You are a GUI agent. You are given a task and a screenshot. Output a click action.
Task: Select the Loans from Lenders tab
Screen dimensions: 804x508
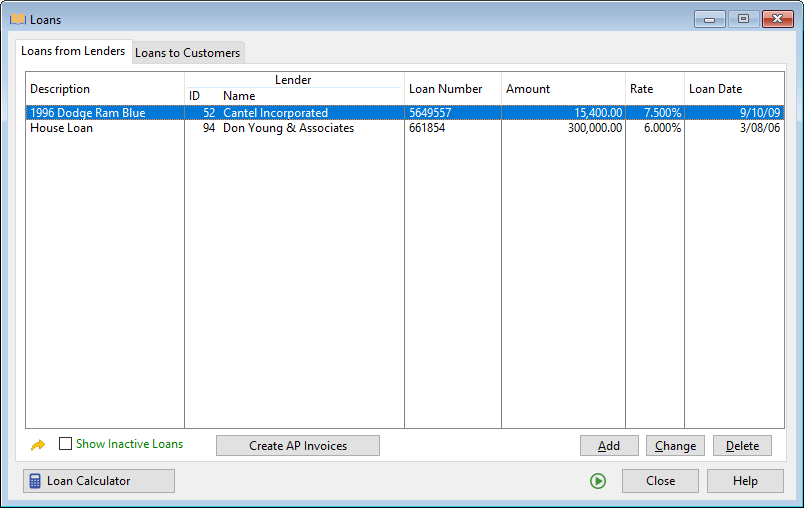[x=73, y=51]
